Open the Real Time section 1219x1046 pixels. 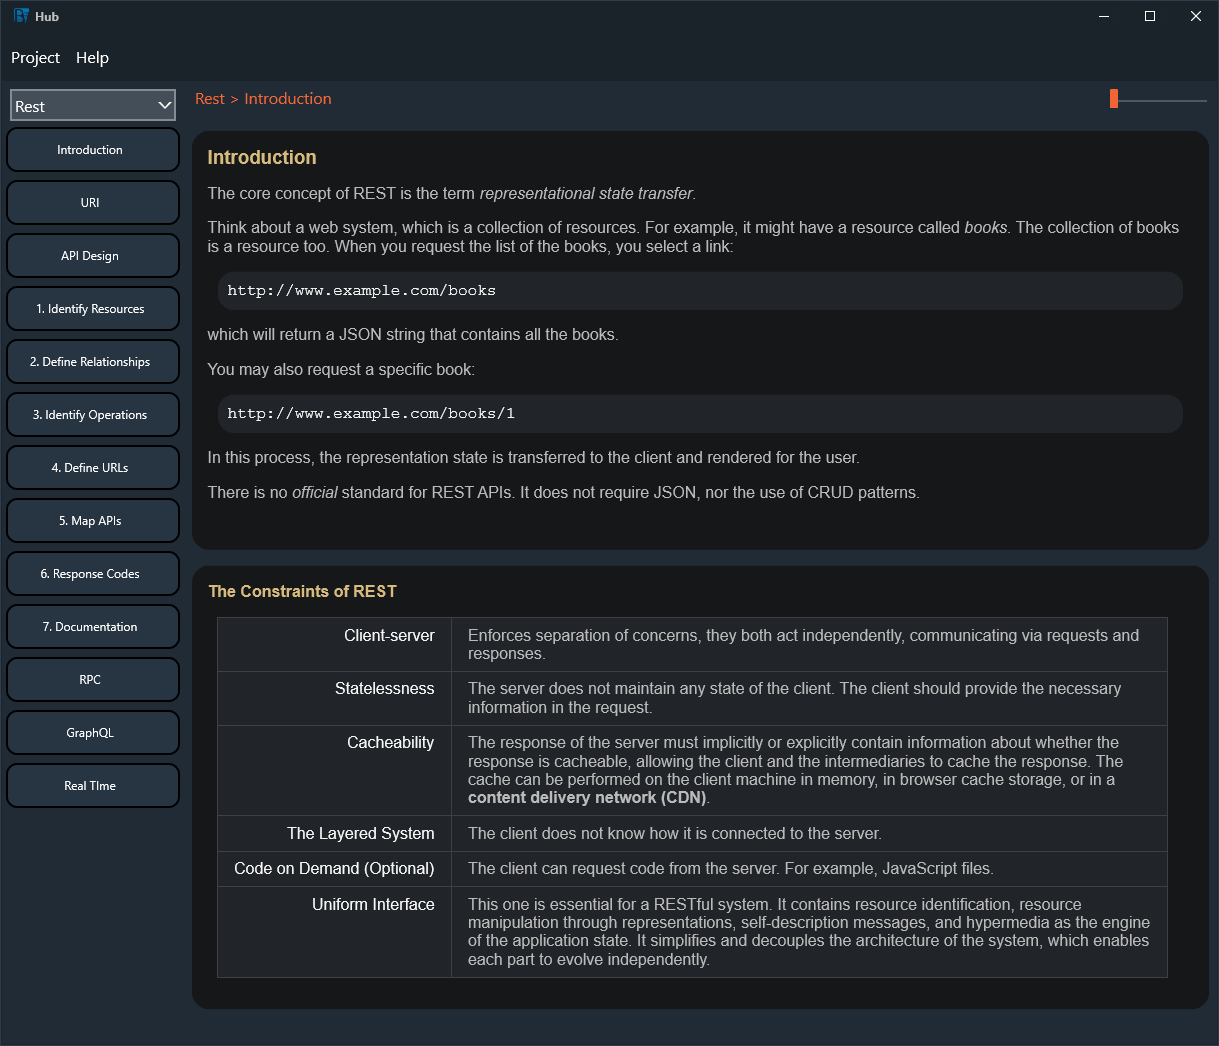pyautogui.click(x=93, y=786)
